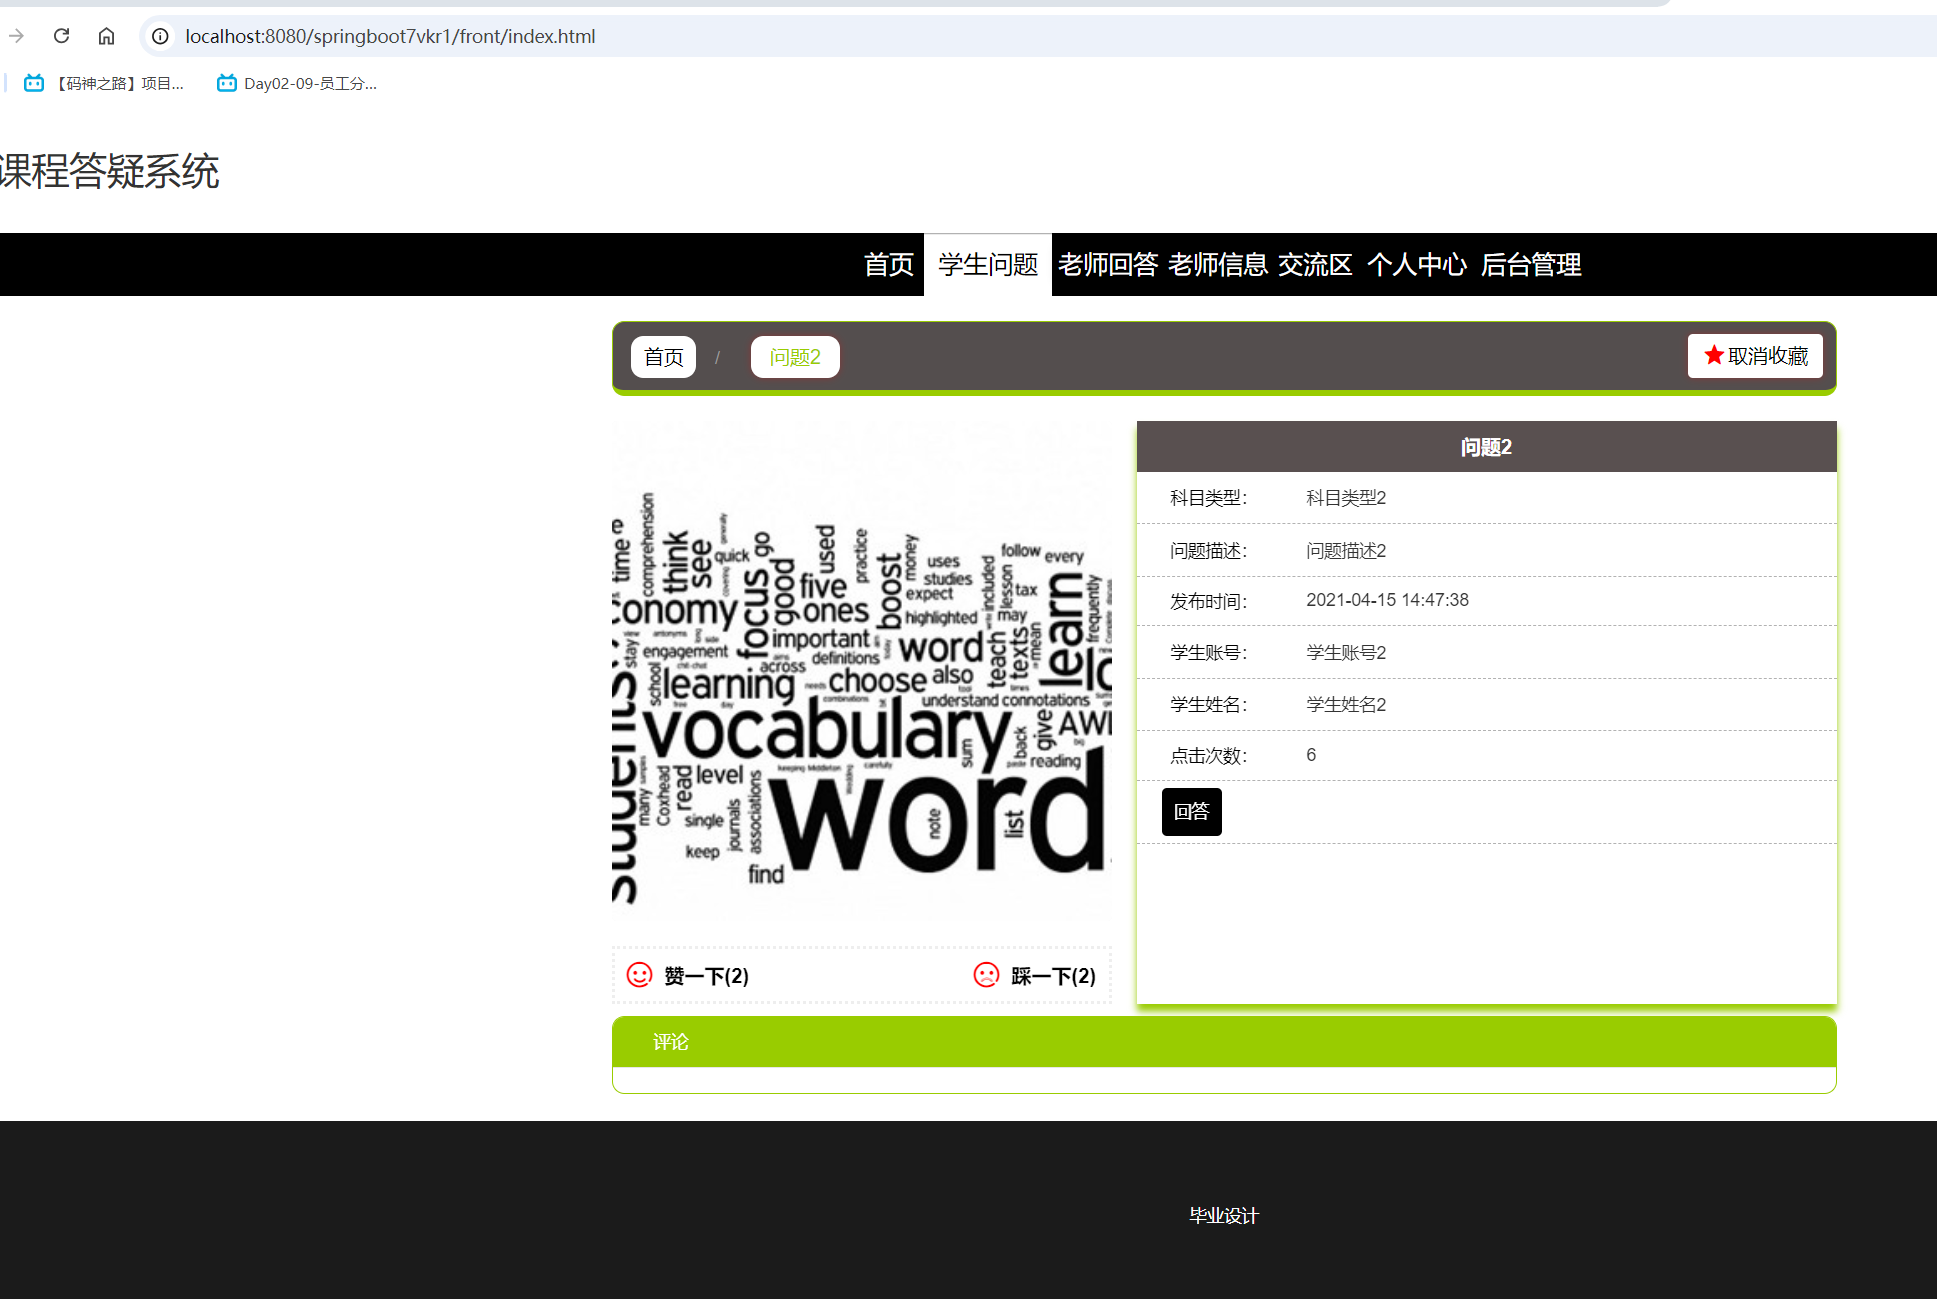Click the browser page reload icon

[x=61, y=36]
